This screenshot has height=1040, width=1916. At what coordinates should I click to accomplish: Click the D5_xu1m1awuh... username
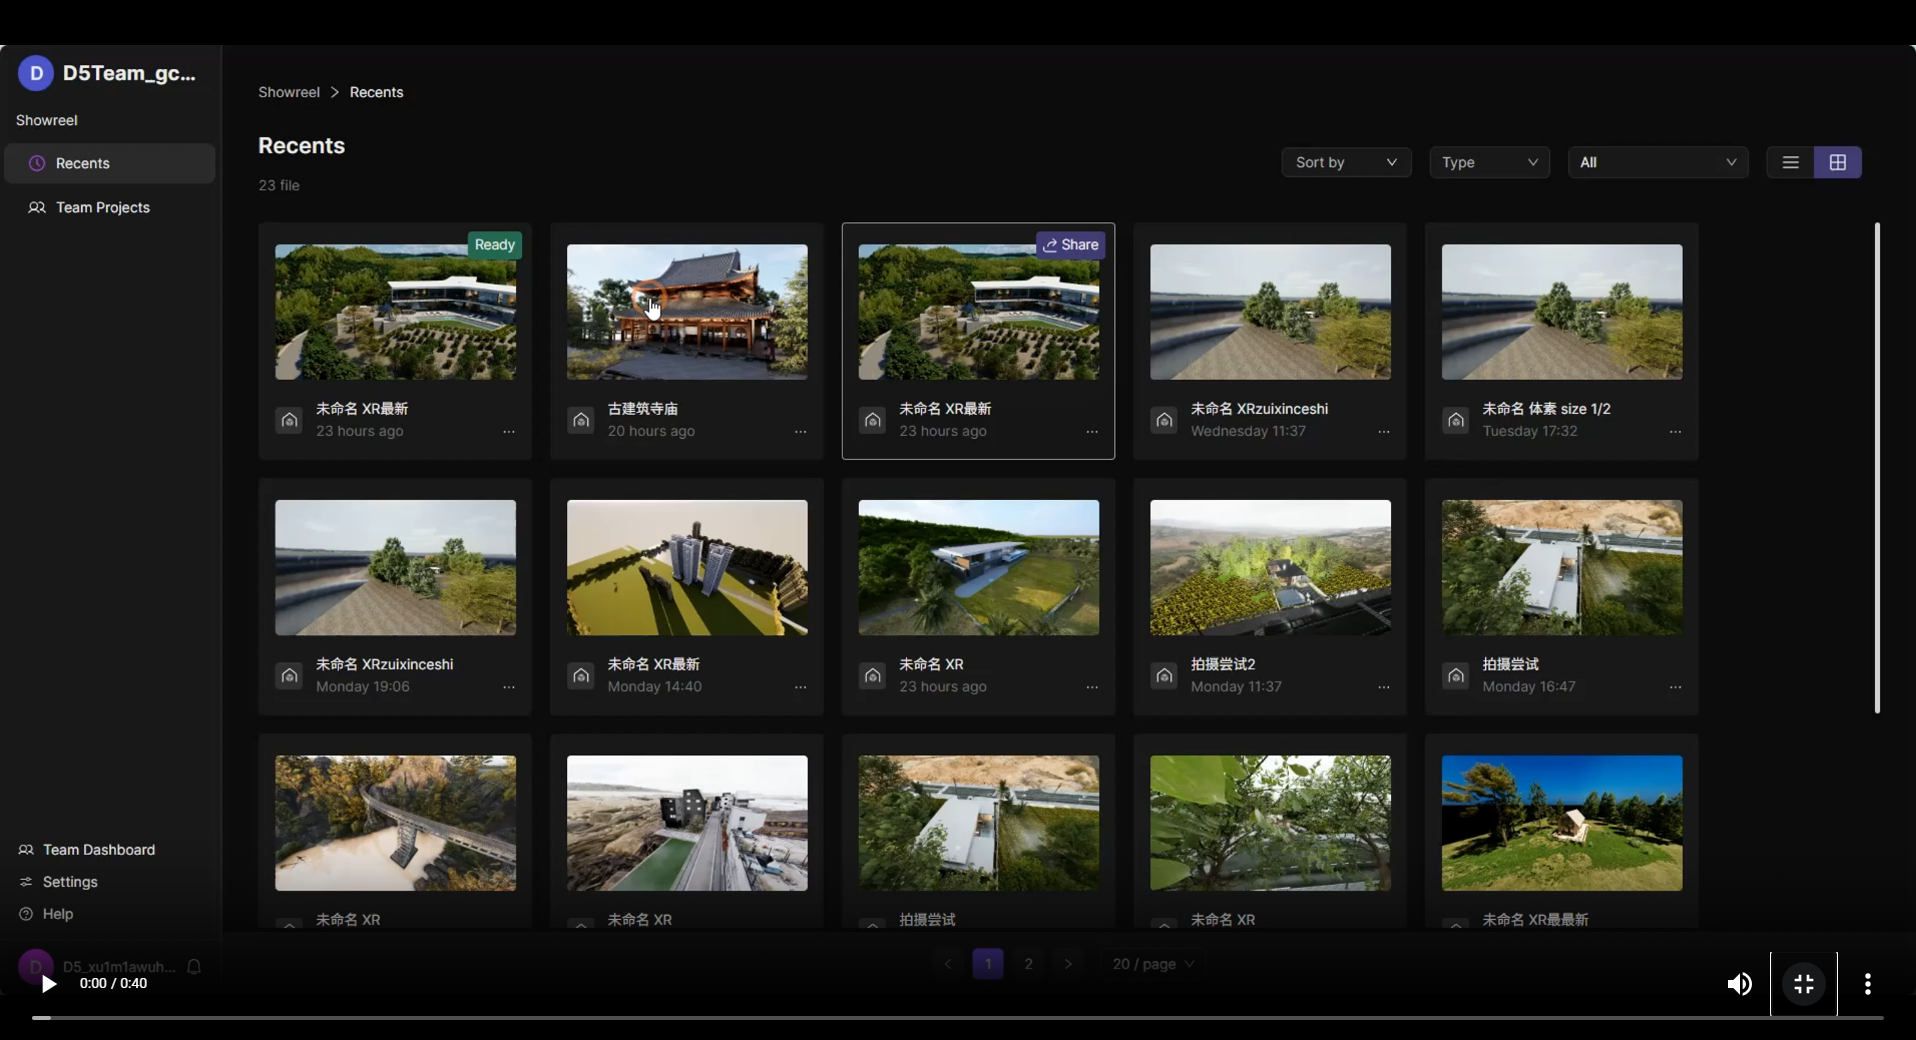click(119, 967)
